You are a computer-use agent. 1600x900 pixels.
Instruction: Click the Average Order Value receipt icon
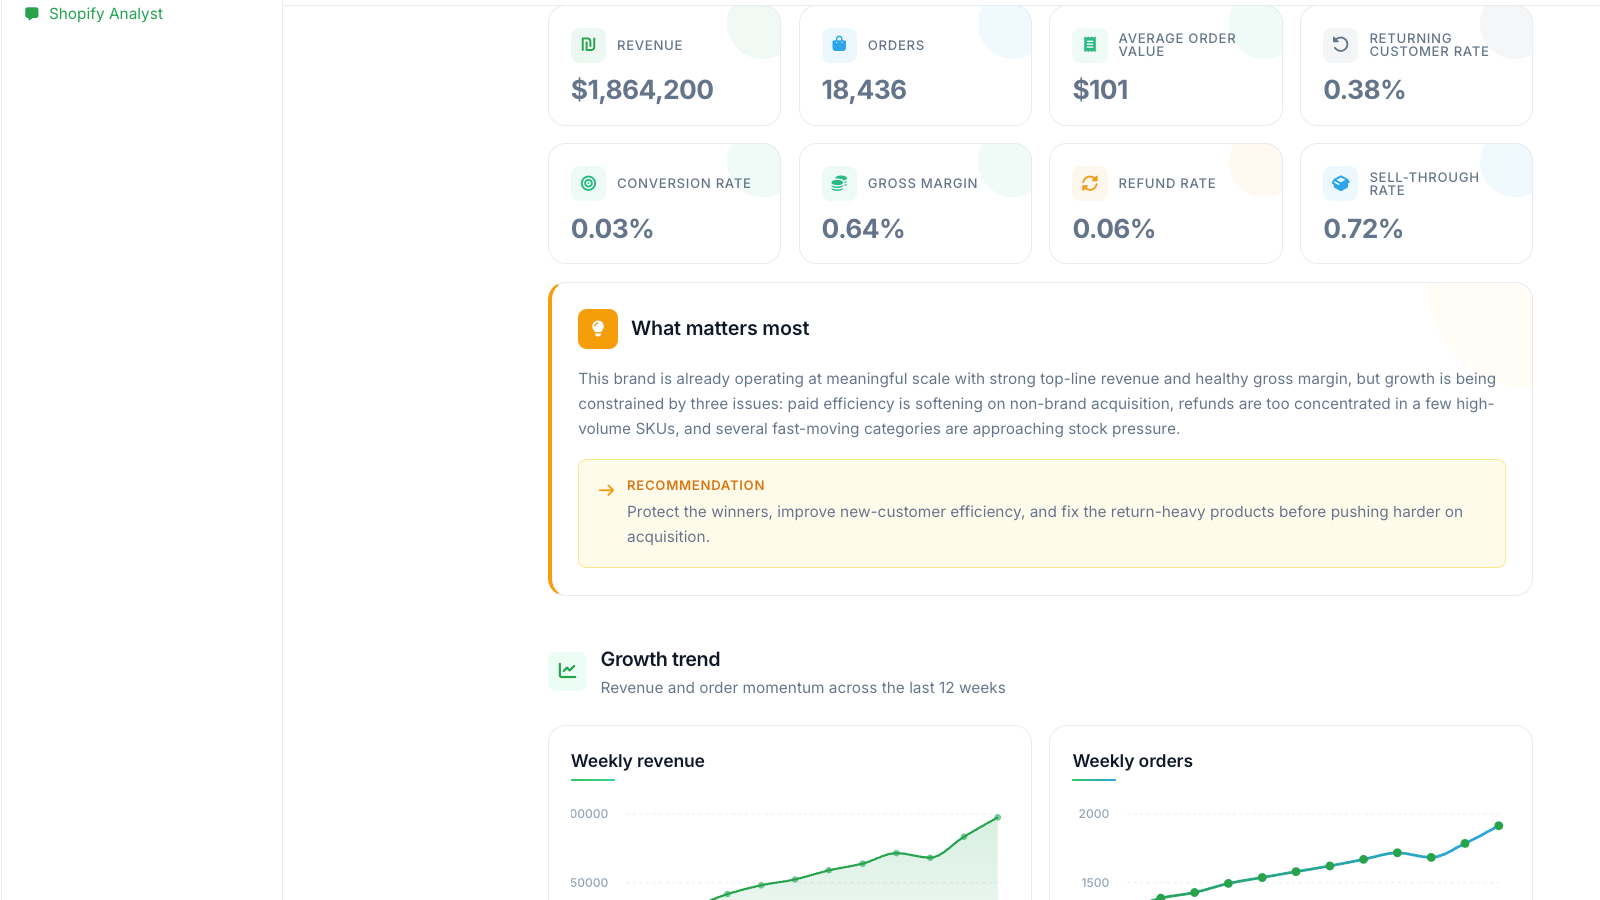[x=1090, y=45]
